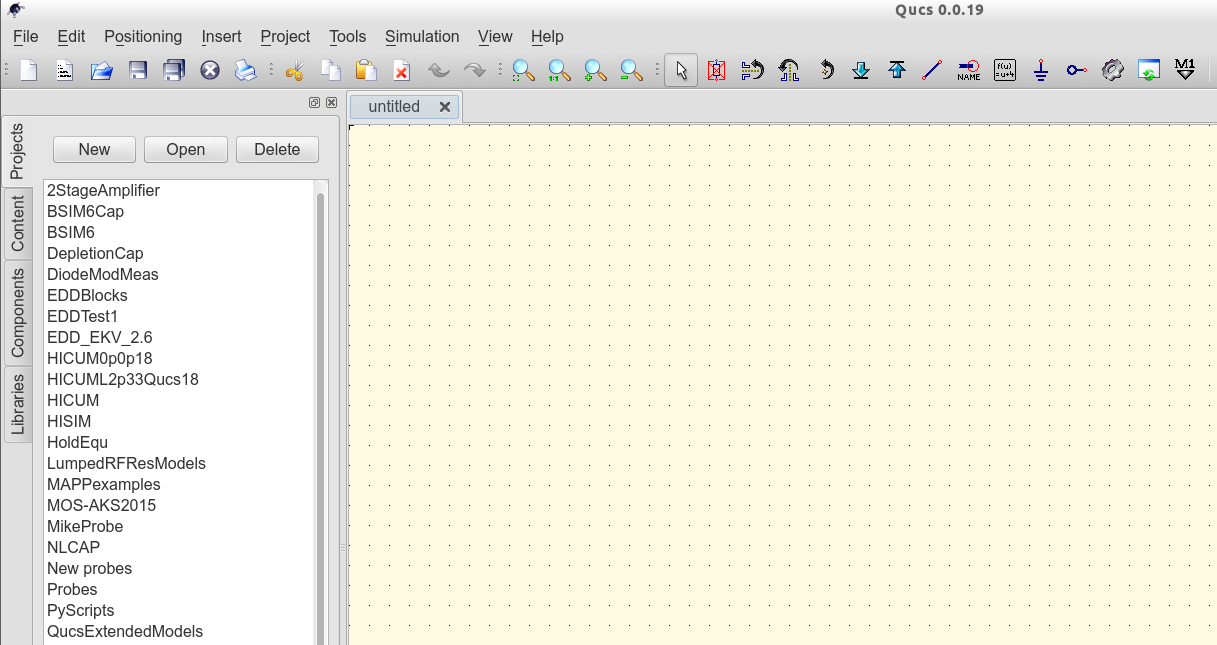Switch to the Components side tab
Screen dimensions: 1217x645
(x=17, y=313)
